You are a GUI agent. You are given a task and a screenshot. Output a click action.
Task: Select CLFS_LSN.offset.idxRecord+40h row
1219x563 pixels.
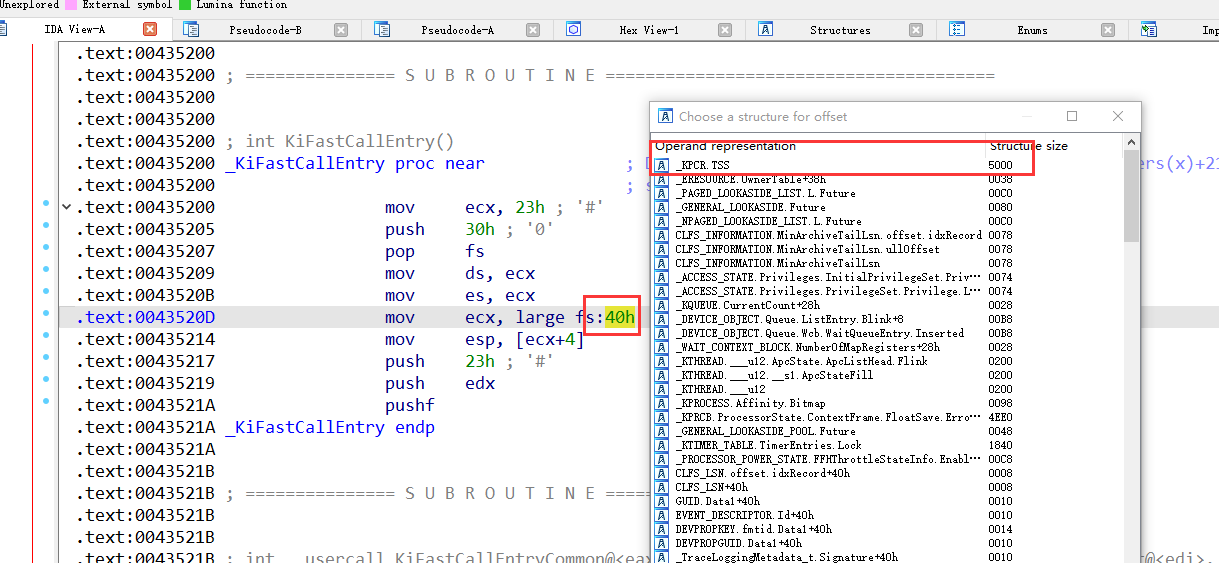887,473
